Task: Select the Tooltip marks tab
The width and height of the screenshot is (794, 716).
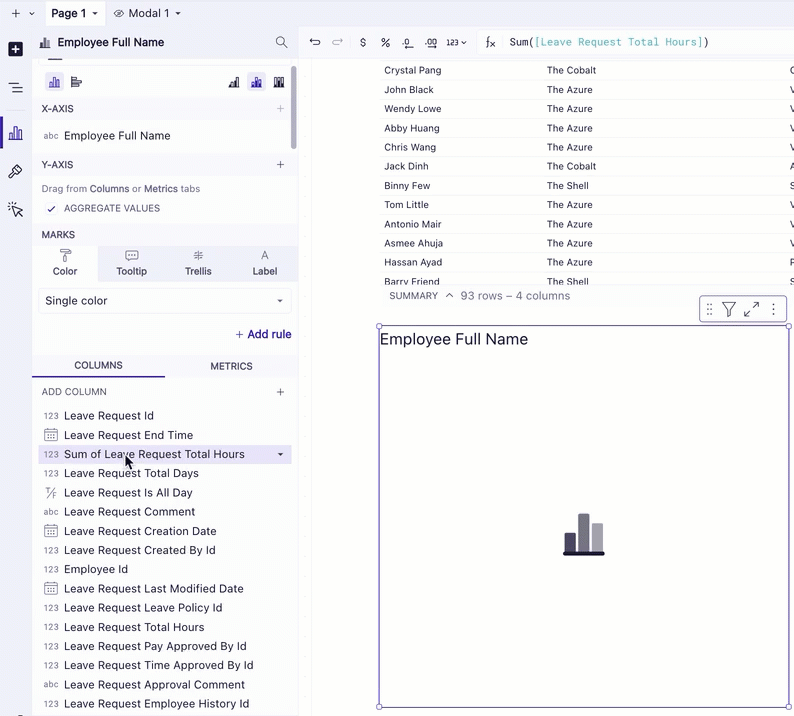Action: [x=132, y=263]
